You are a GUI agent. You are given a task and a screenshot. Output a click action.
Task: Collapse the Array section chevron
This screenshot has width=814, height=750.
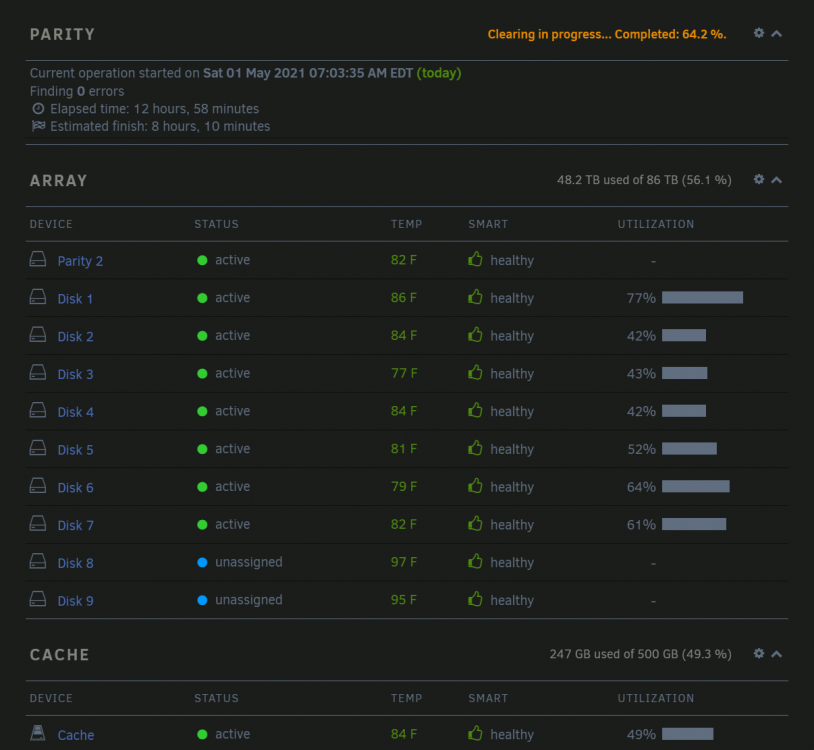(777, 180)
